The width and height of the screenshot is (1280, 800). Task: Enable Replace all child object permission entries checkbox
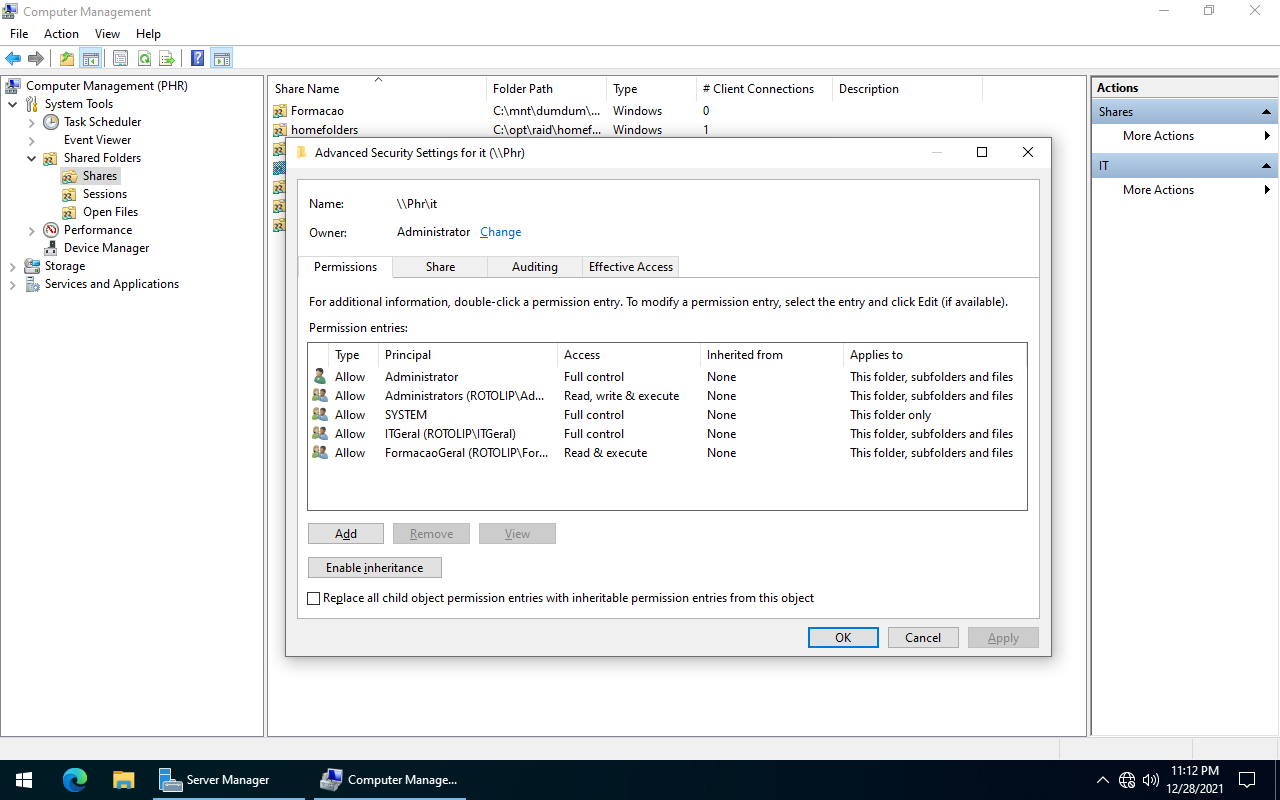(314, 598)
